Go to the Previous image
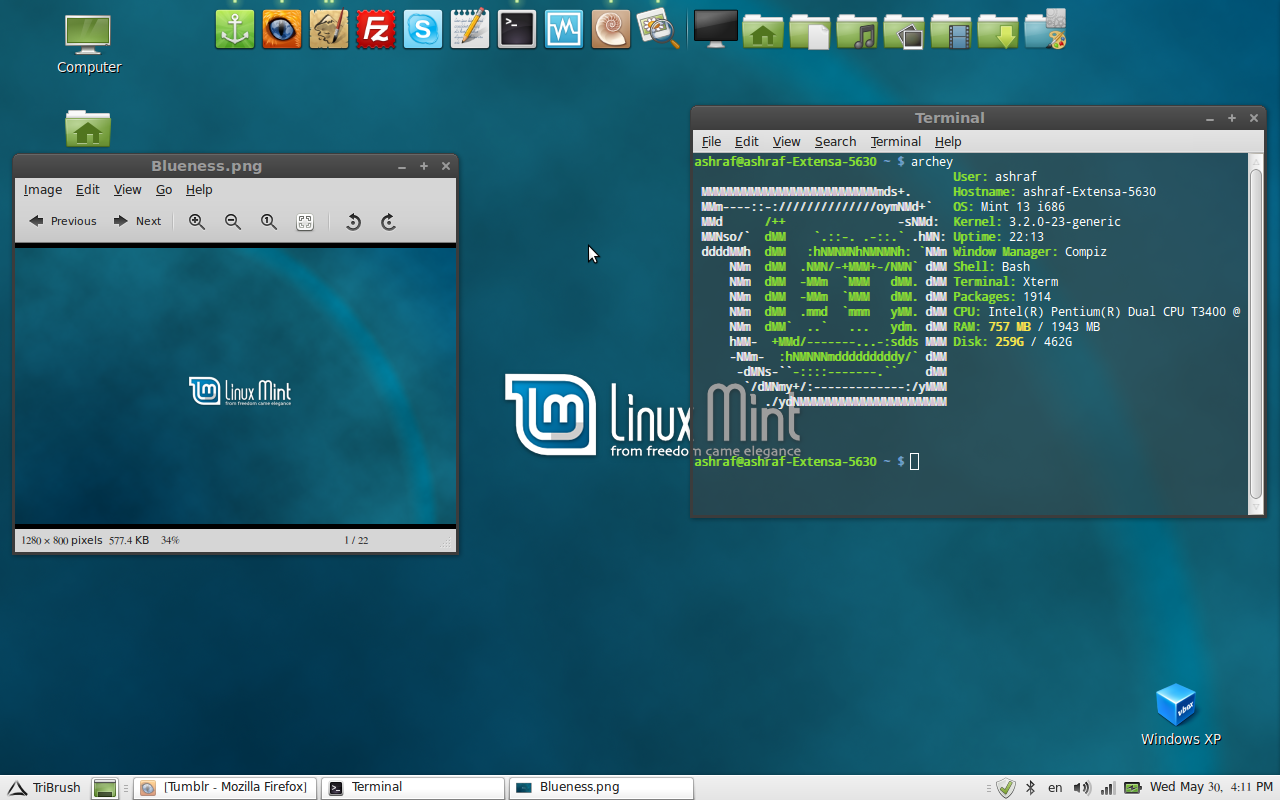 (63, 221)
